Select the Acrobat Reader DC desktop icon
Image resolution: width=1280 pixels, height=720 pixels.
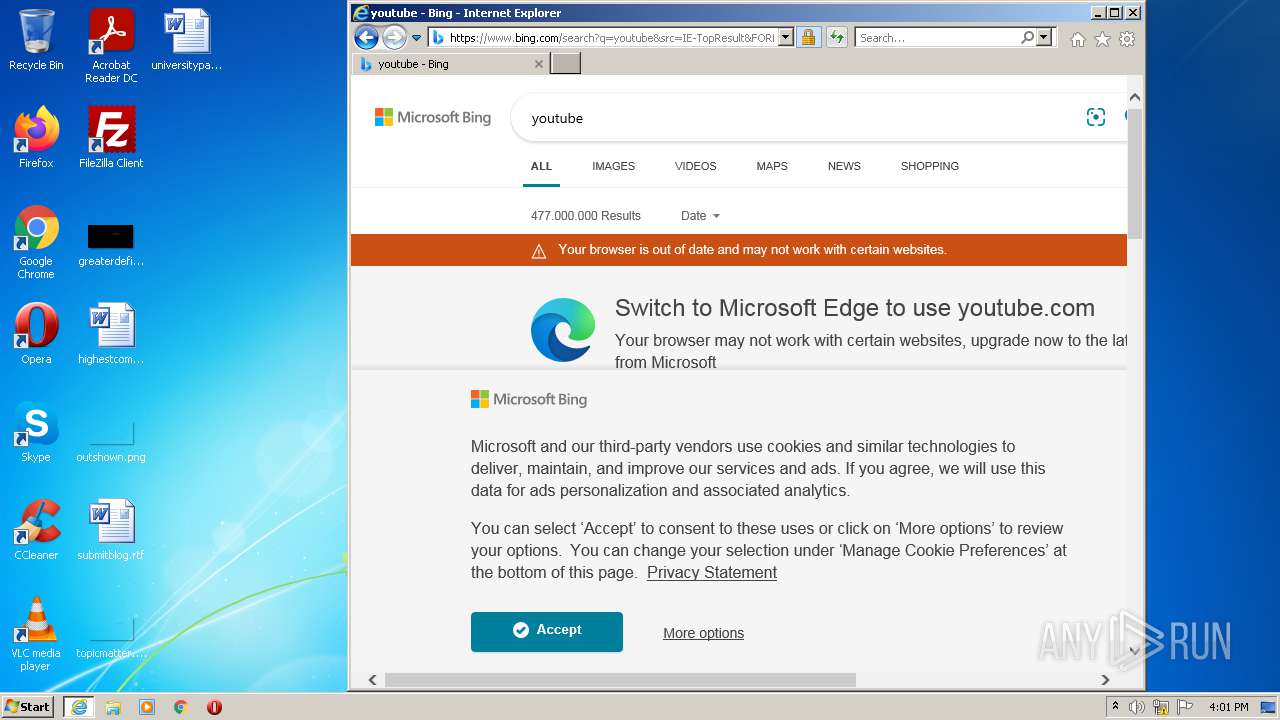tap(111, 46)
